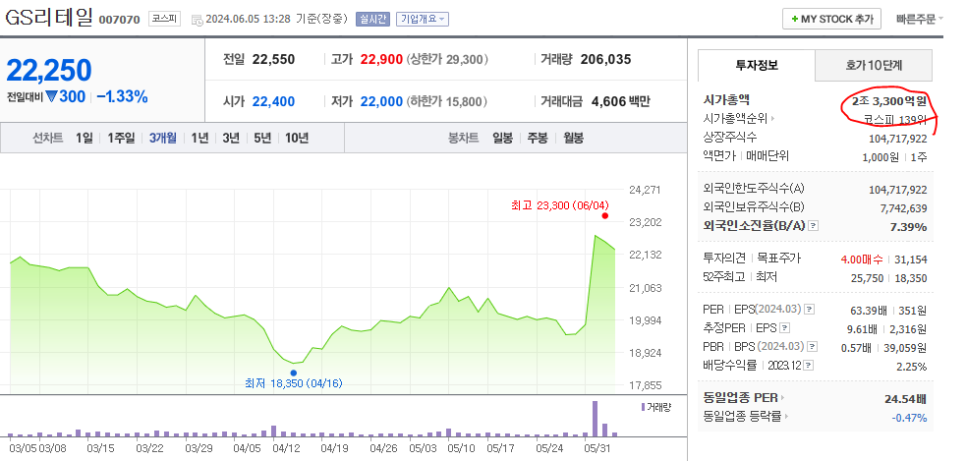Click the tallest volume bar near 05/31

point(595,419)
